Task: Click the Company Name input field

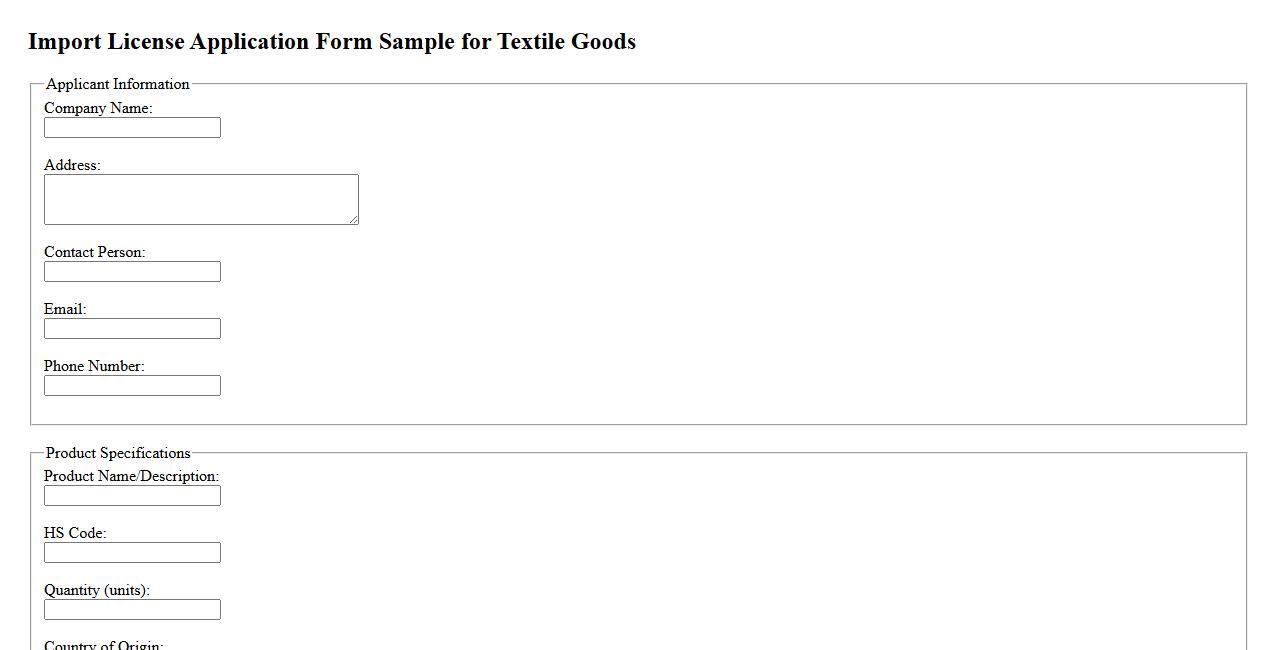Action: click(131, 127)
